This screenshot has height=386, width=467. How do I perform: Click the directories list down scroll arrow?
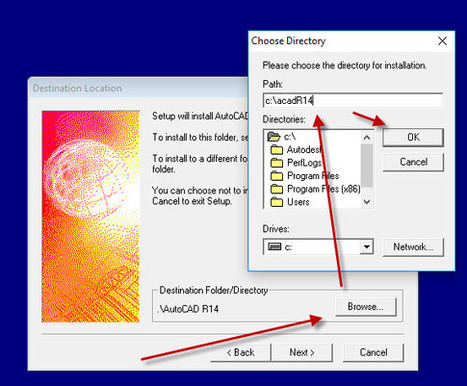click(x=367, y=202)
